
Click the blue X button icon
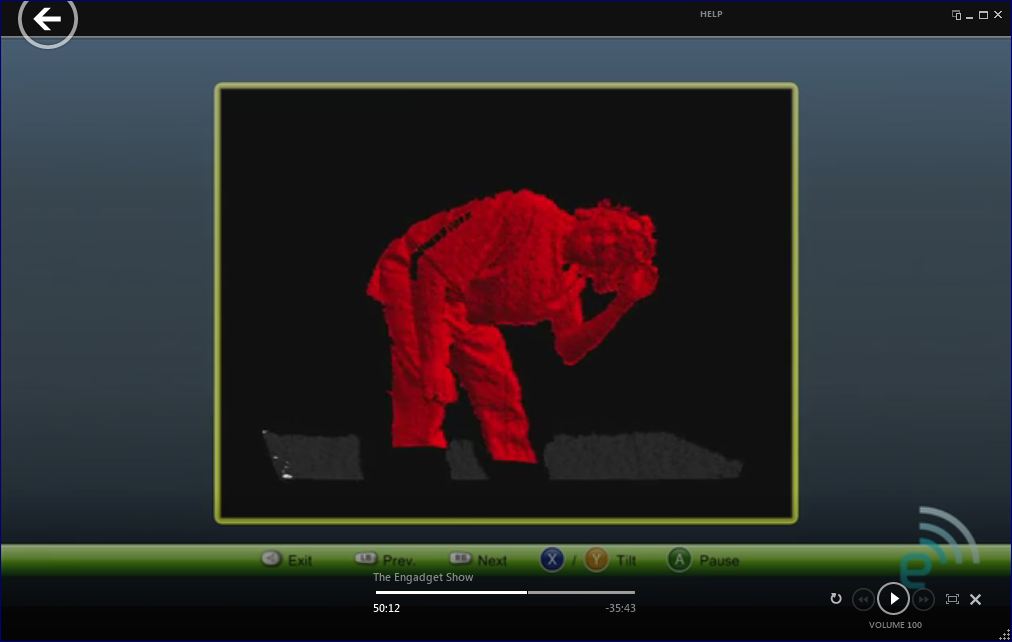tap(552, 559)
